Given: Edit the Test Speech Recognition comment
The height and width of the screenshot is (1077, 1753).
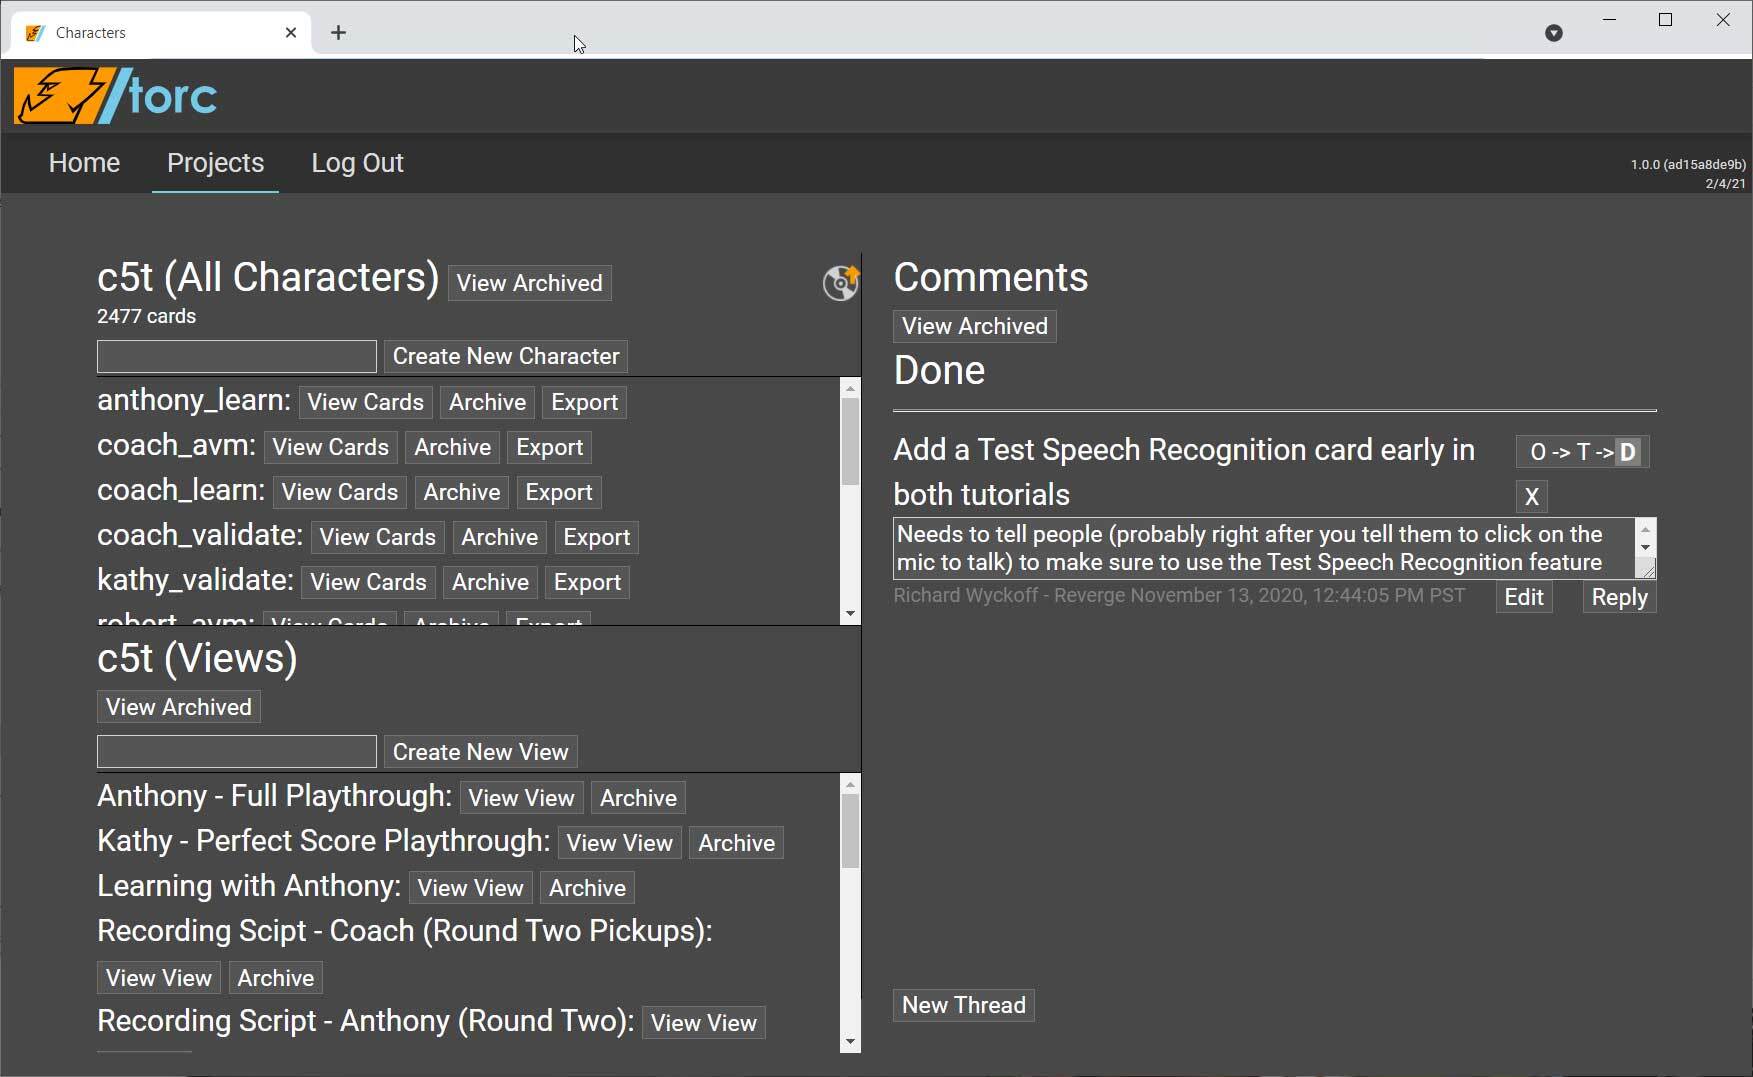Looking at the screenshot, I should (1523, 597).
